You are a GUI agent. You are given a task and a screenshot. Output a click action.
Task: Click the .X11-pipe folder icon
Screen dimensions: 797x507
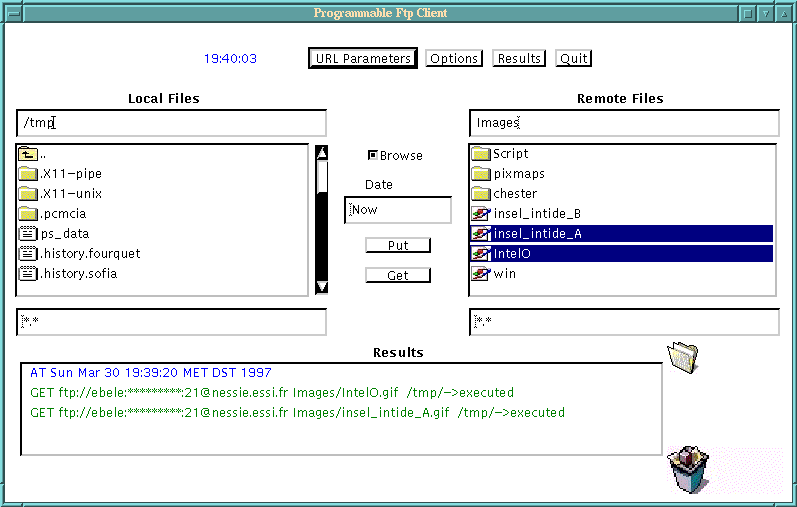pos(28,174)
